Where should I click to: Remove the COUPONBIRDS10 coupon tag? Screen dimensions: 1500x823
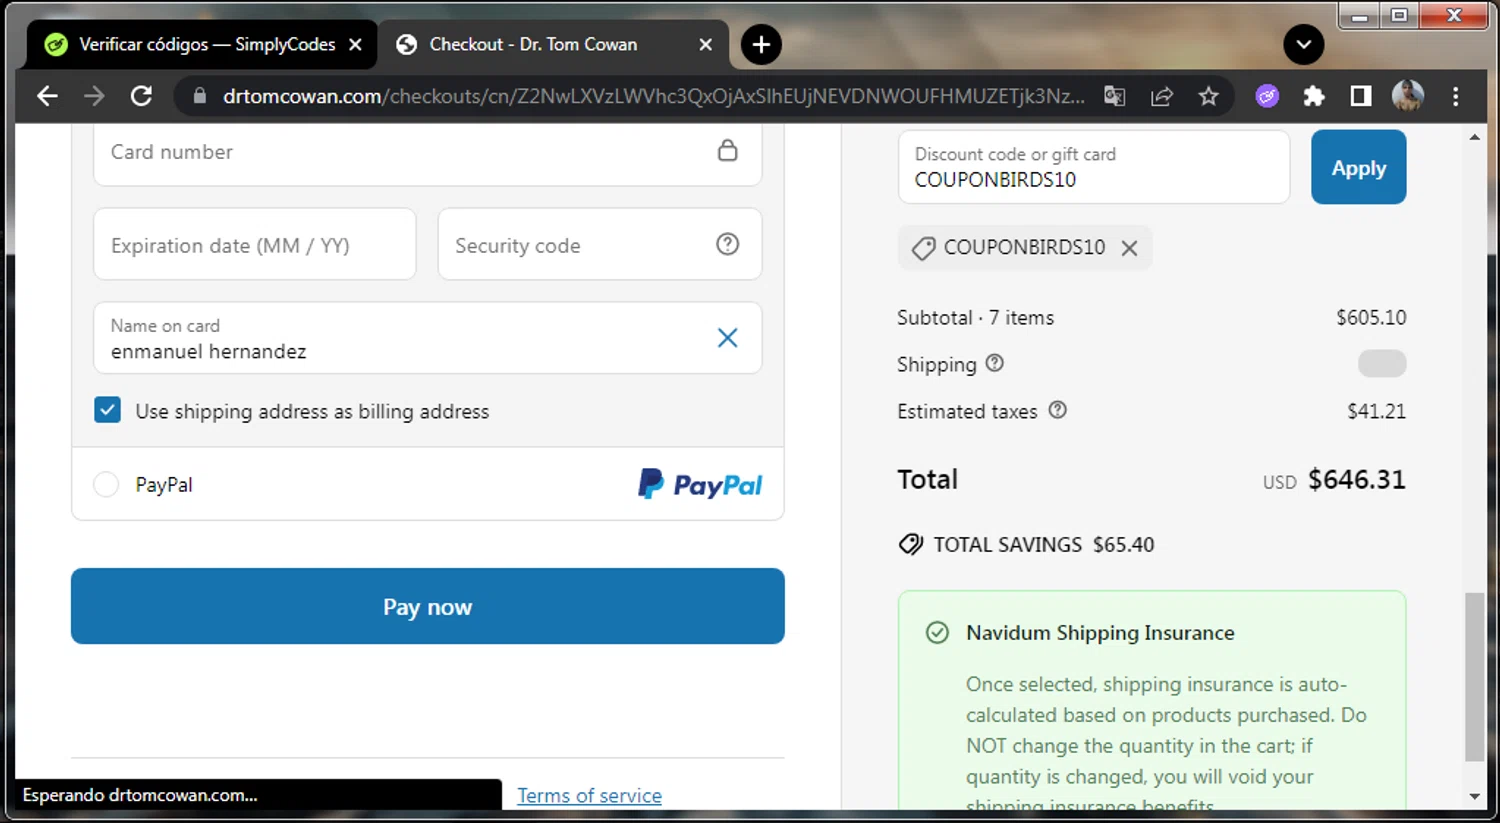[x=1129, y=248]
